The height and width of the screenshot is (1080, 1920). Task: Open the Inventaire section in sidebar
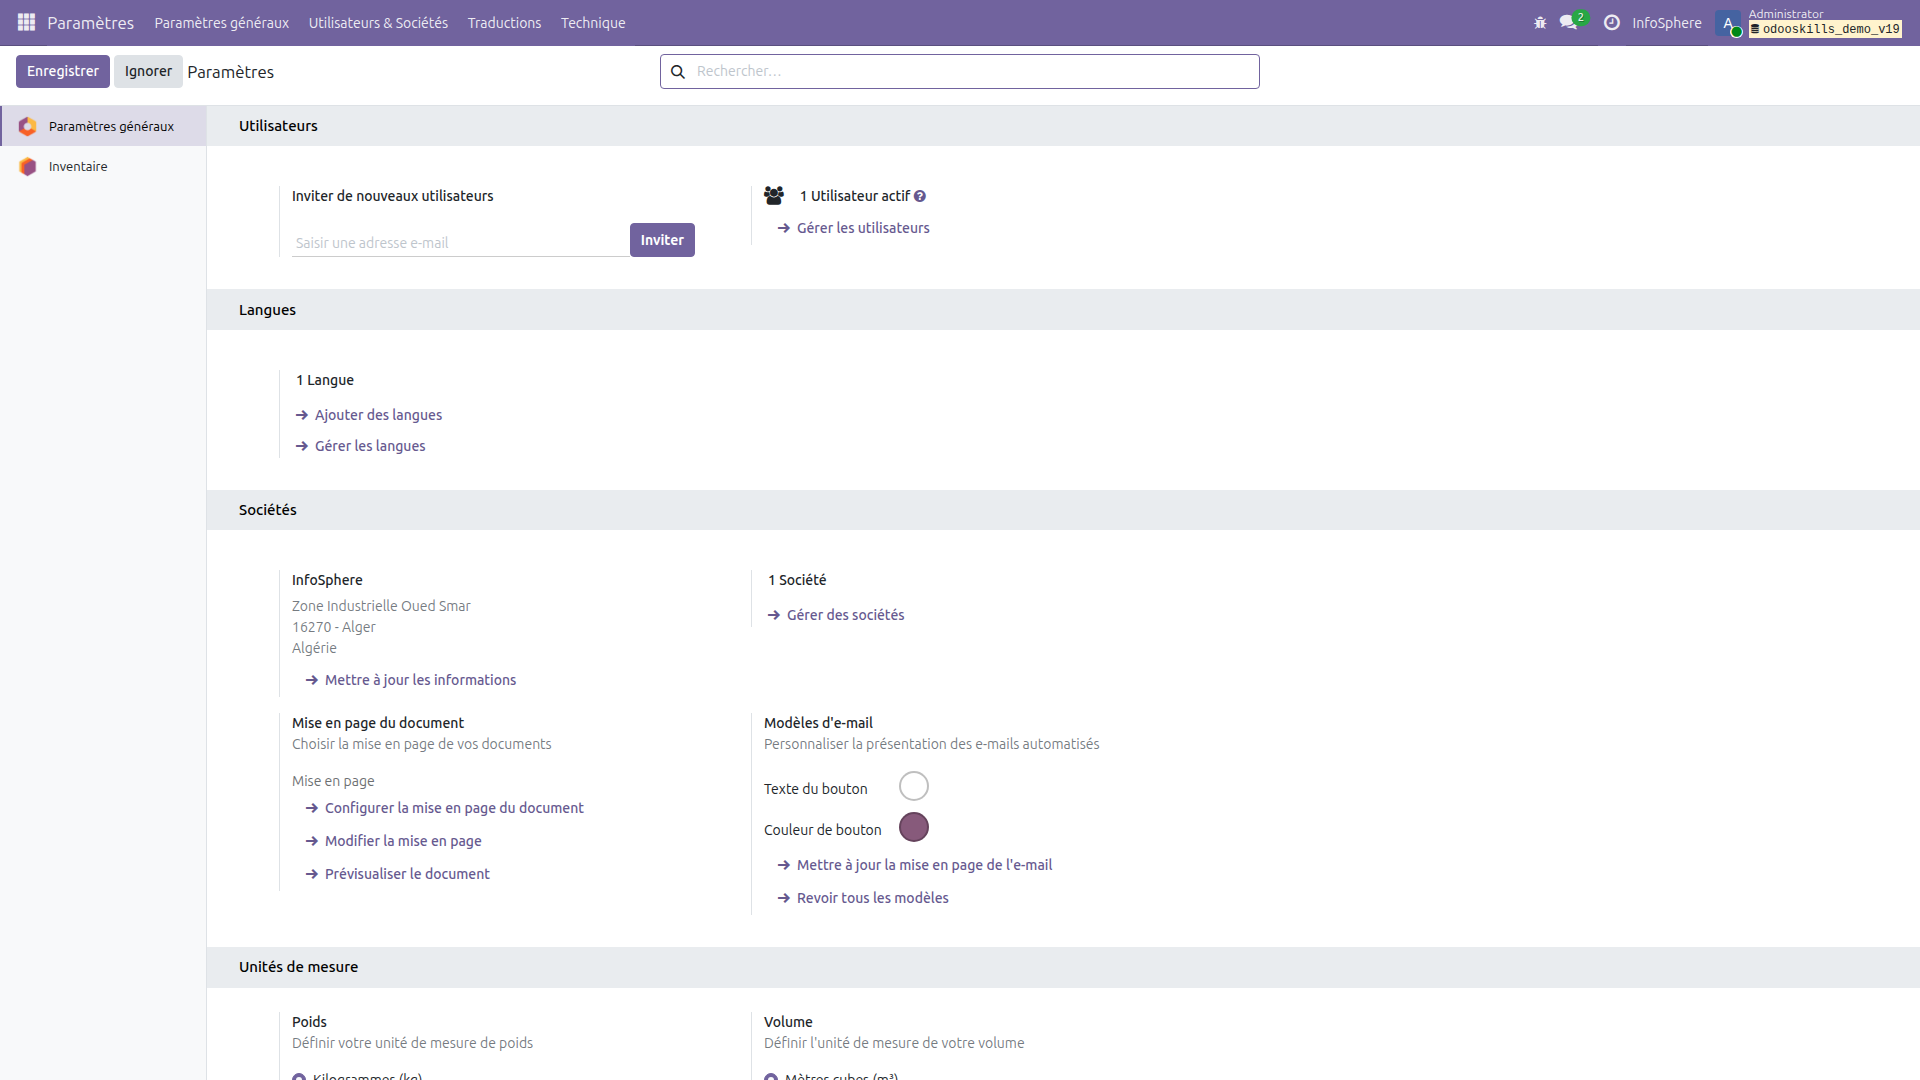tap(77, 166)
